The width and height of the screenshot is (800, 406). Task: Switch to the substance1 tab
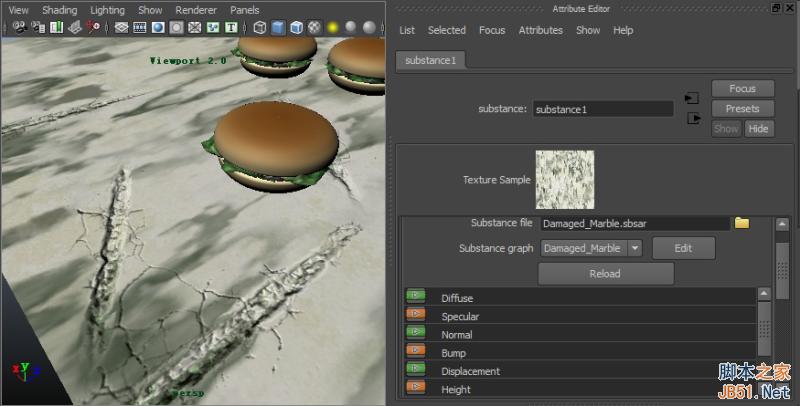[430, 61]
